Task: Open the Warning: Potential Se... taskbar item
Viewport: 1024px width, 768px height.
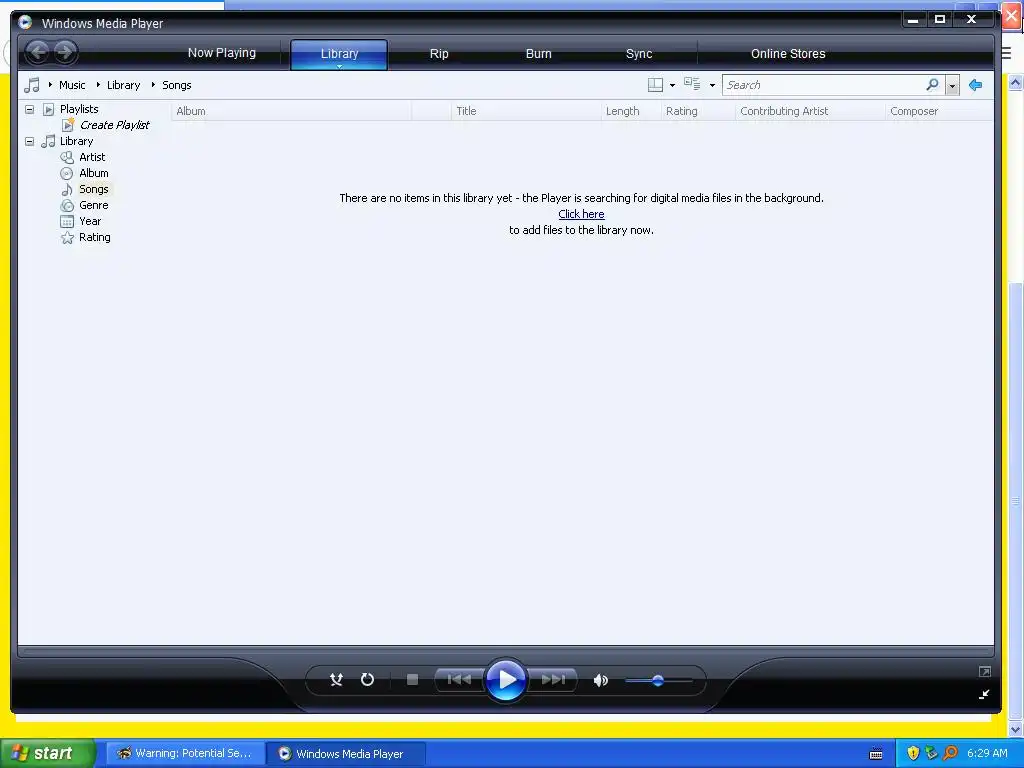Action: point(185,753)
